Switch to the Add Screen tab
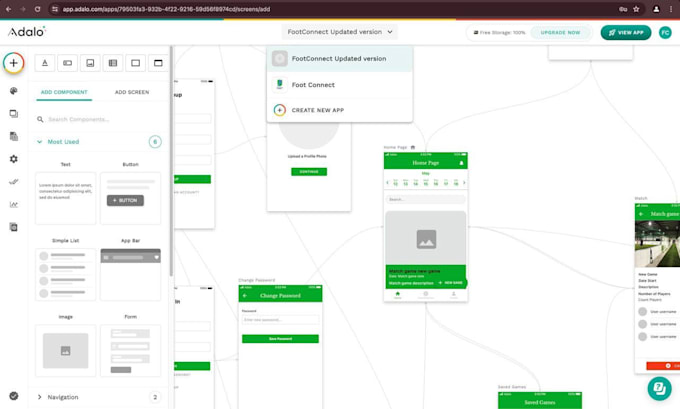Viewport: 680px width, 409px height. [132, 92]
